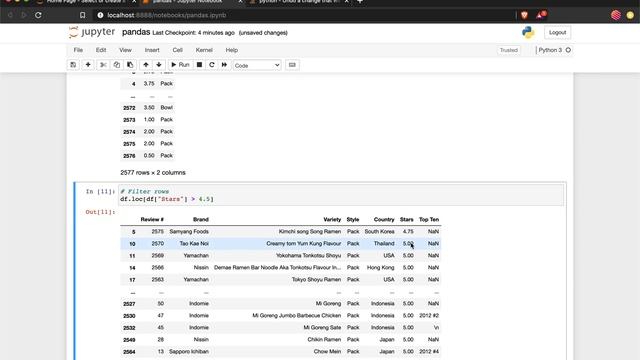
Task: Click Creamy tom Yum Kung Flavour cell
Action: click(304, 243)
